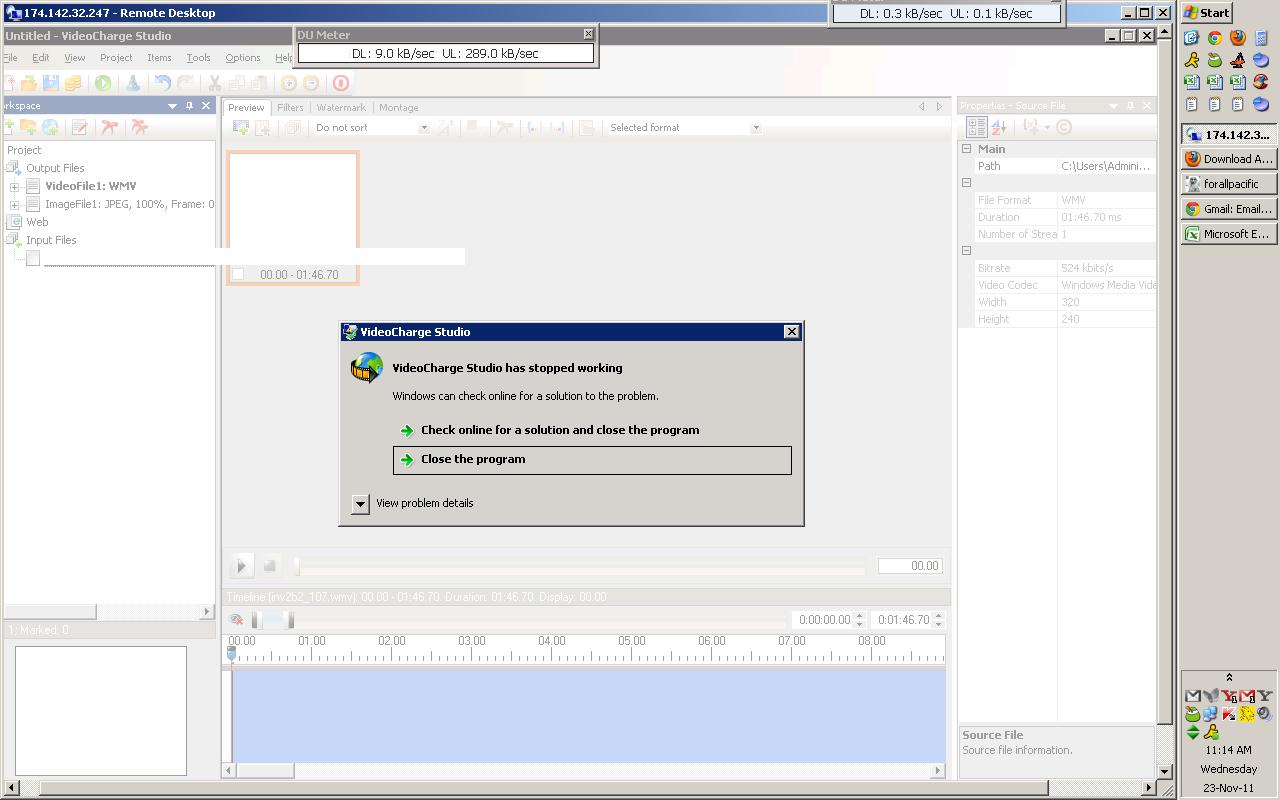Click 'Close the program' in the dialog

[592, 460]
